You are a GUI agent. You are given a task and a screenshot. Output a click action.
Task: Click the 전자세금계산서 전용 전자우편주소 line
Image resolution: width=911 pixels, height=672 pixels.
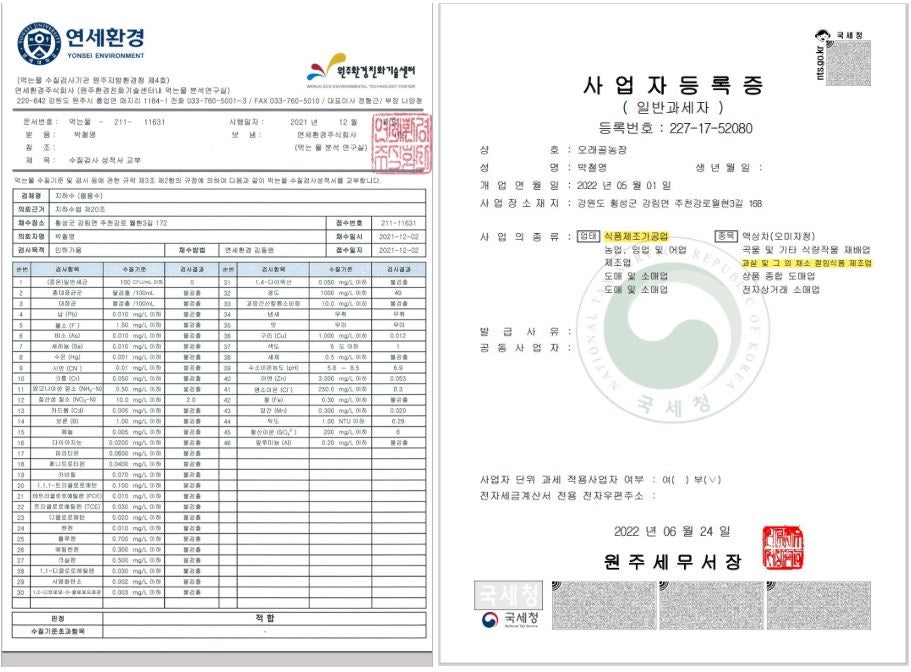point(566,496)
